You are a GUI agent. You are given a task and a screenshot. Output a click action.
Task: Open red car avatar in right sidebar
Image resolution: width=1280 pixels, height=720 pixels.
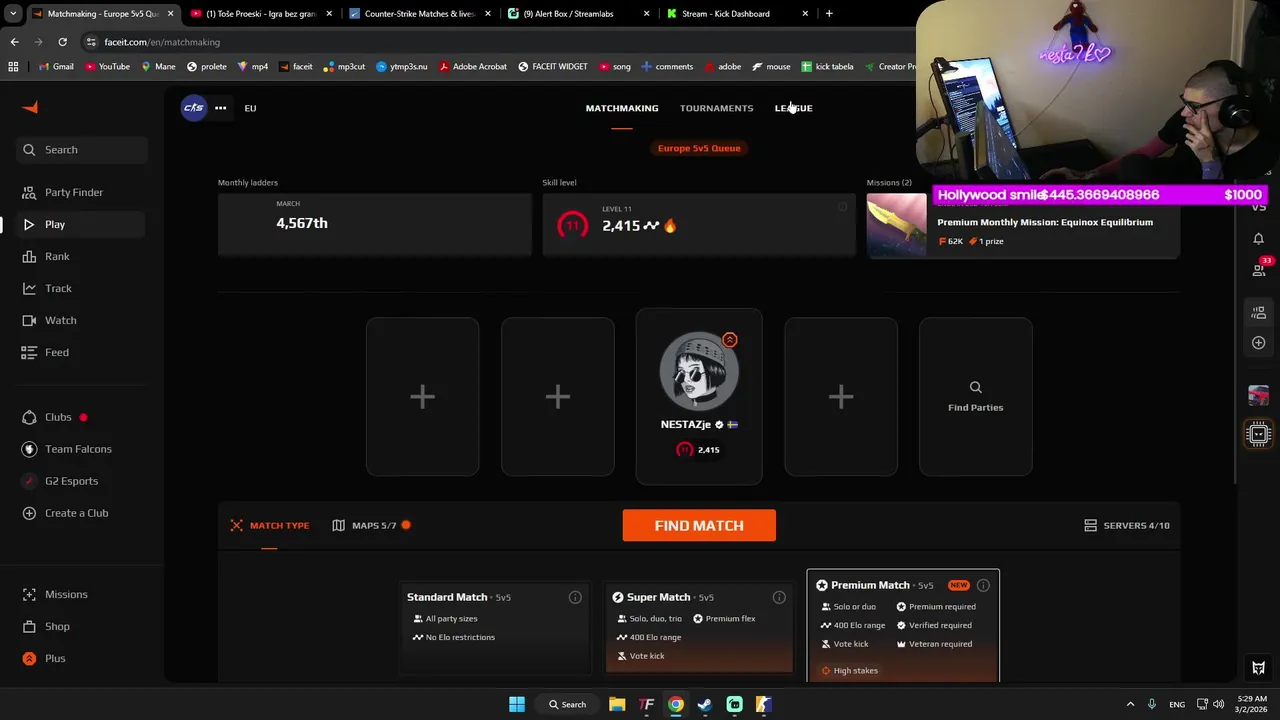click(x=1259, y=396)
